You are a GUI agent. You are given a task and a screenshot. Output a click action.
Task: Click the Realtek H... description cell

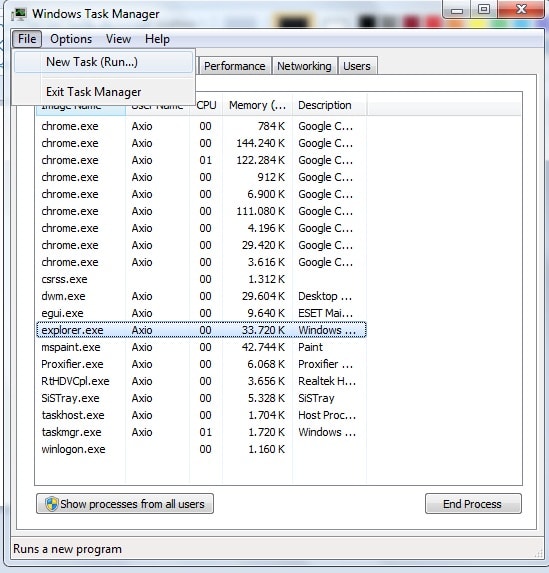point(327,381)
